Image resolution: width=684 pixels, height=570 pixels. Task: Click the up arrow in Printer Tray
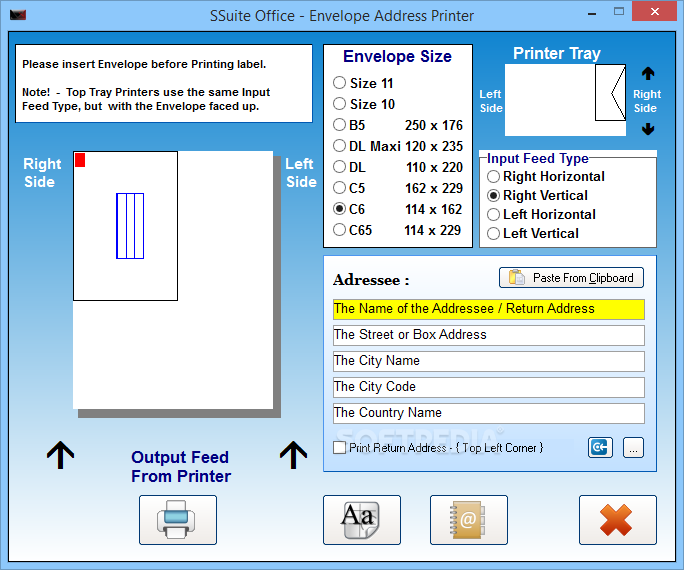pos(648,73)
